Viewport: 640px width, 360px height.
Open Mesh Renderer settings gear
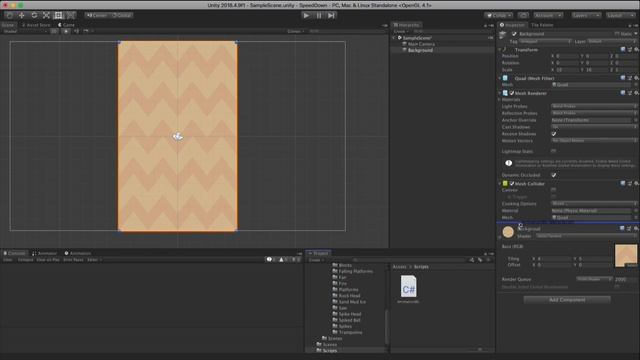[x=636, y=93]
